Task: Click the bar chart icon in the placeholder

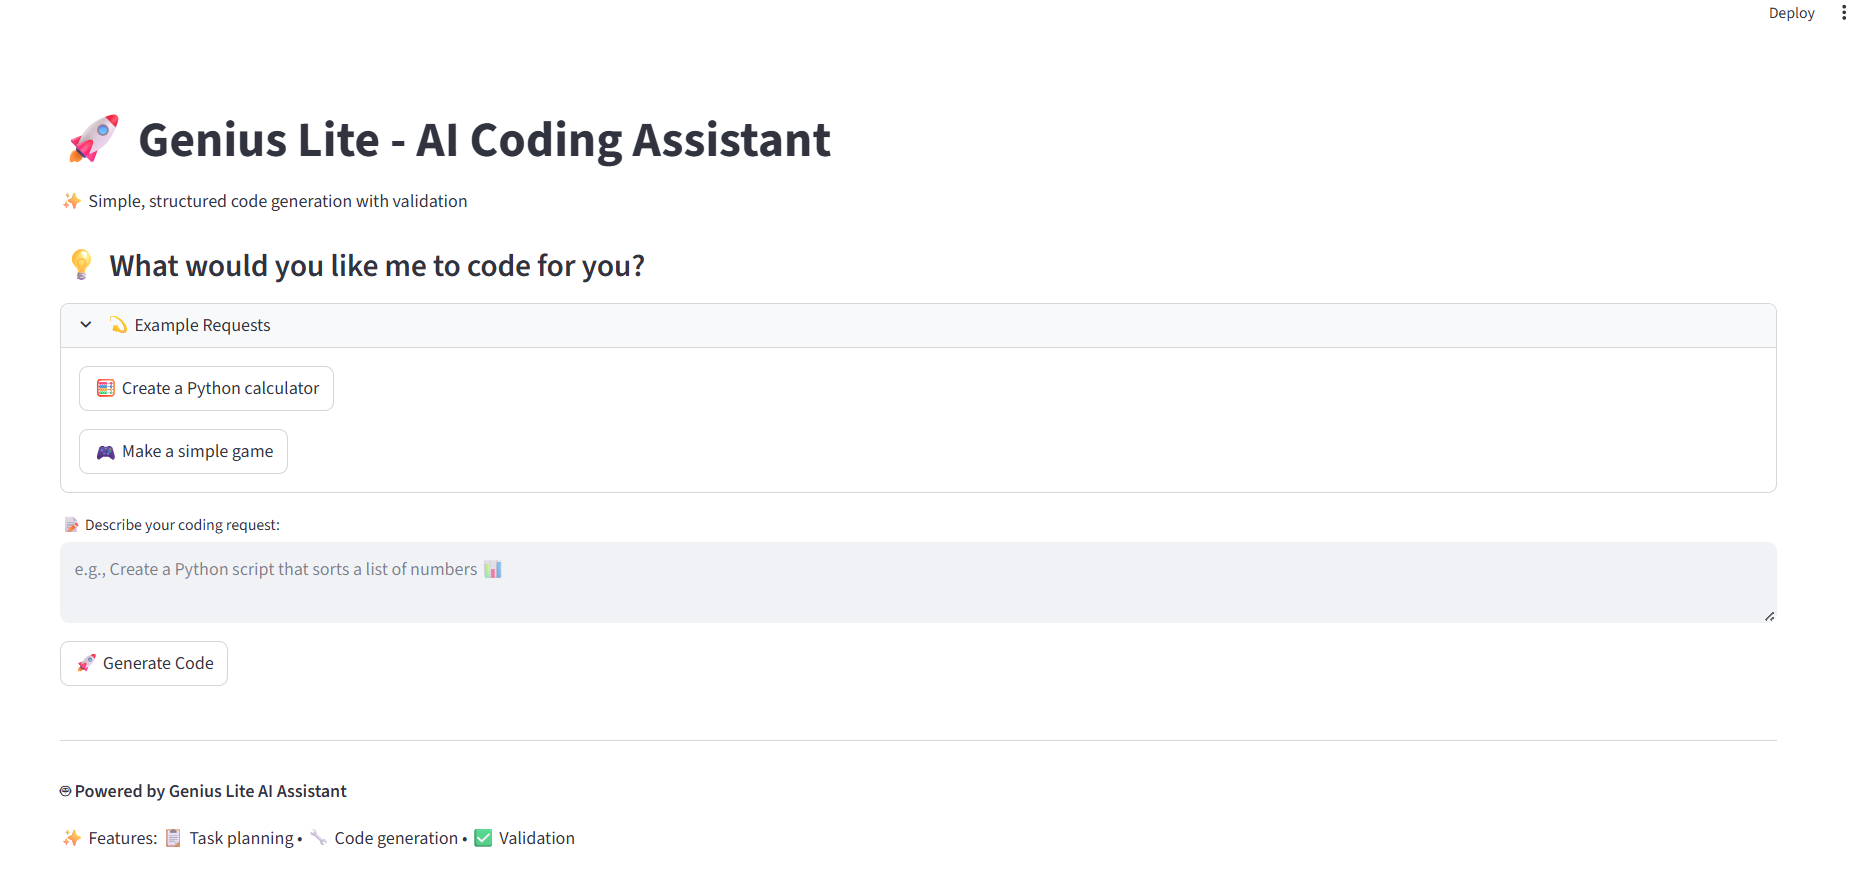Action: tap(493, 569)
